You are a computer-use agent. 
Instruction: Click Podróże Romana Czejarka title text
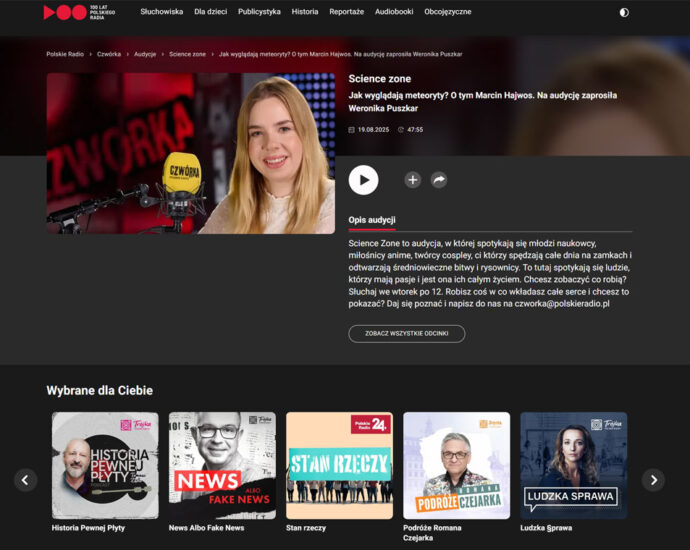click(432, 533)
